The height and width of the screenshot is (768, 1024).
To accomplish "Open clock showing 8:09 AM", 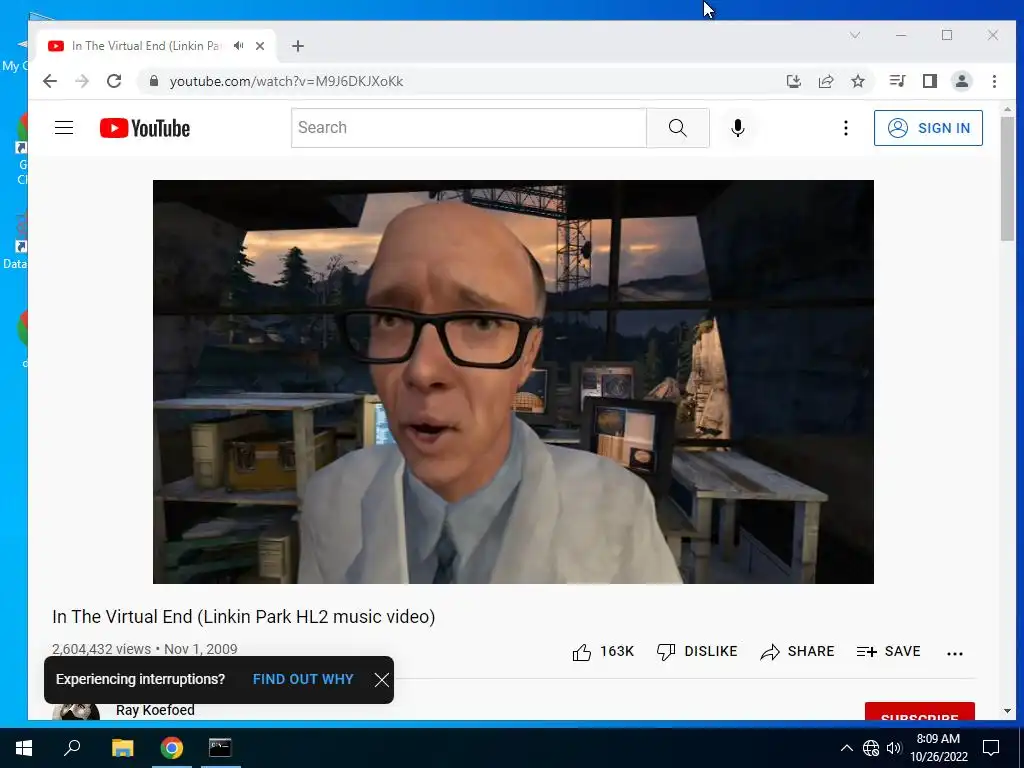I will pyautogui.click(x=939, y=748).
